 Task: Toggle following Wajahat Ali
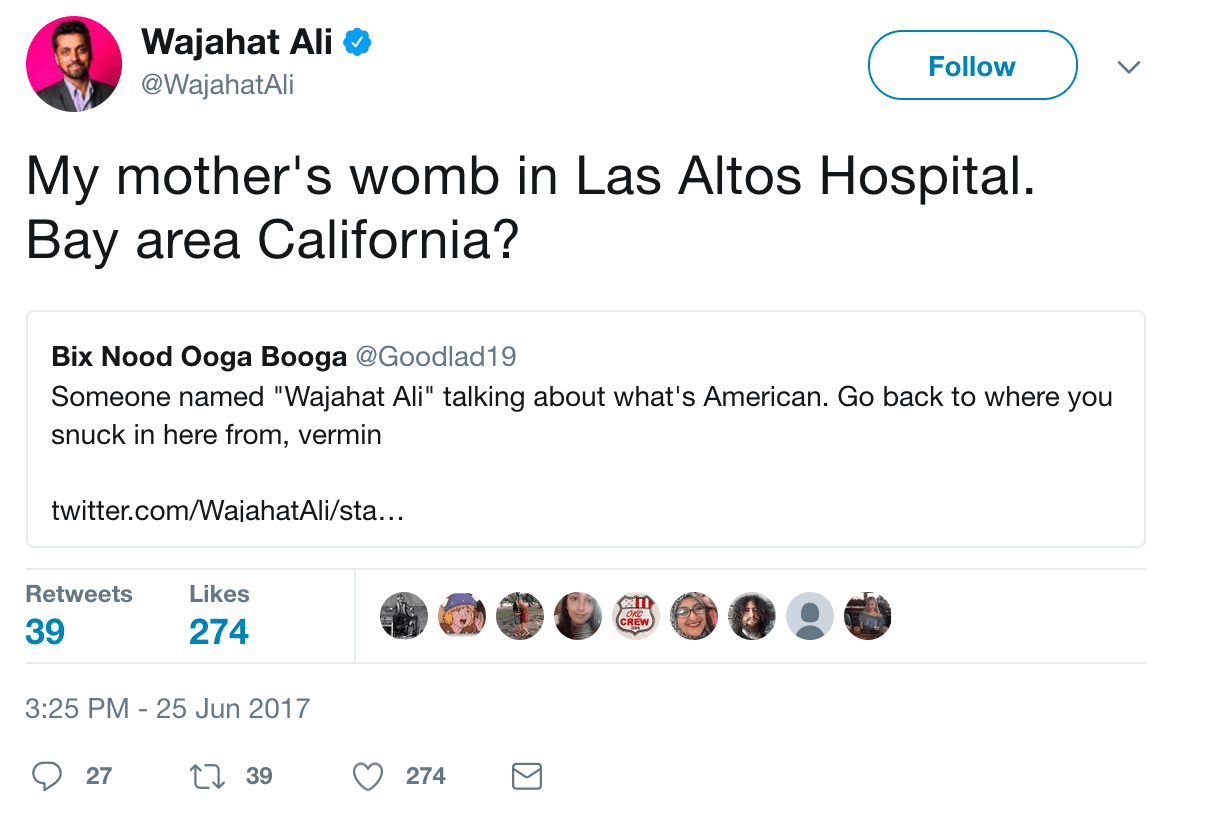coord(971,65)
